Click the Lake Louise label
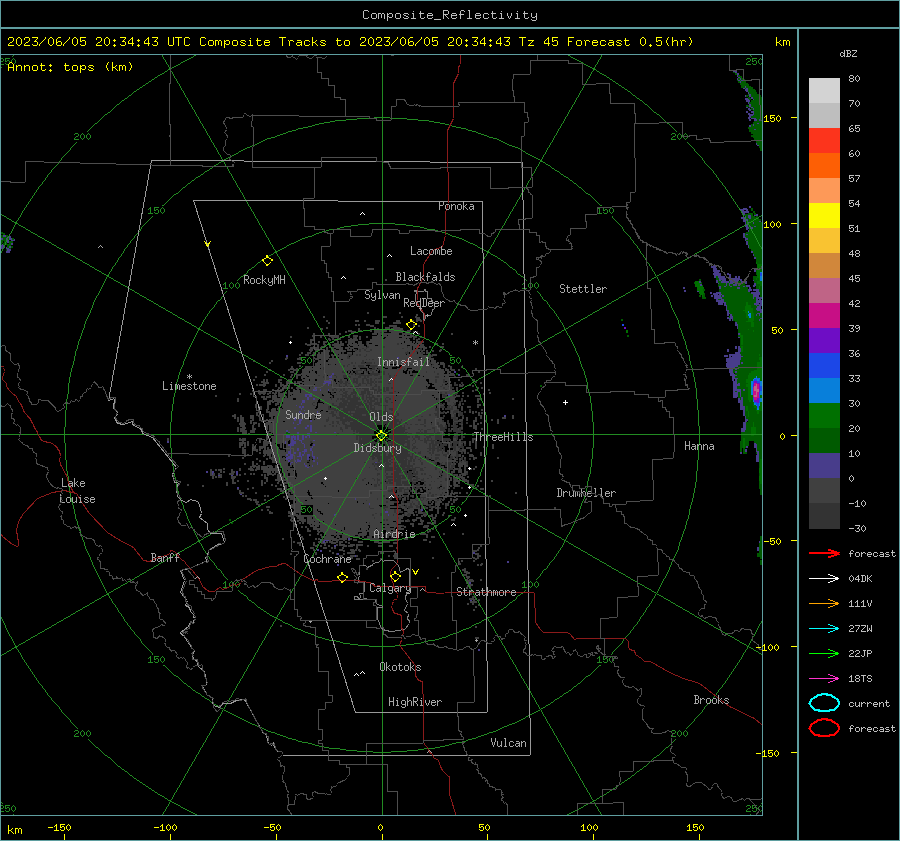Viewport: 900px width, 841px height. pos(77,491)
